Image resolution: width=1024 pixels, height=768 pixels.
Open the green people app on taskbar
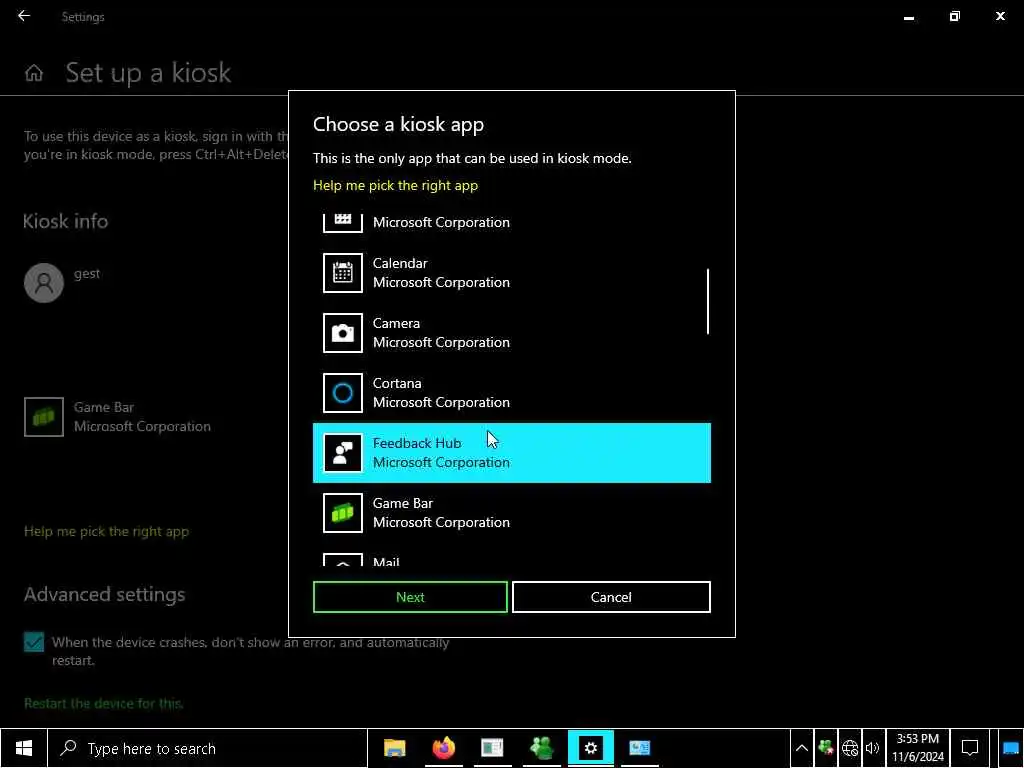[x=541, y=748]
